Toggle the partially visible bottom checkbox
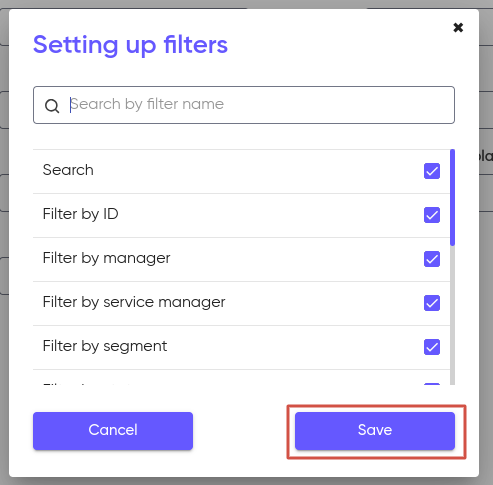493x485 pixels. (x=432, y=384)
